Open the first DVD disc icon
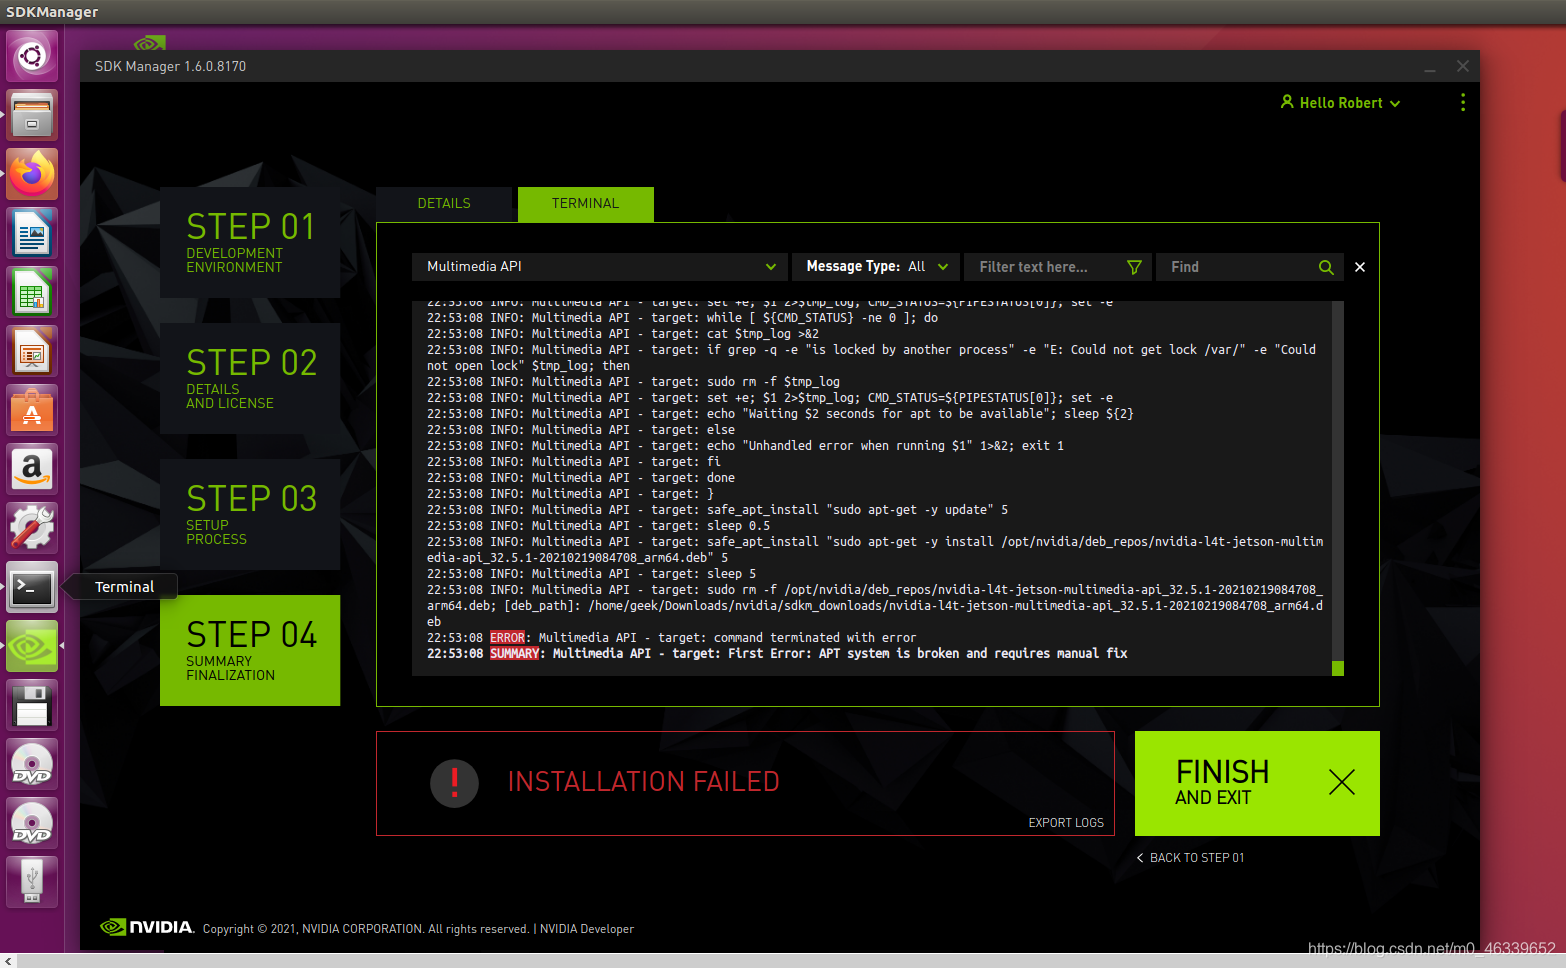 click(32, 764)
